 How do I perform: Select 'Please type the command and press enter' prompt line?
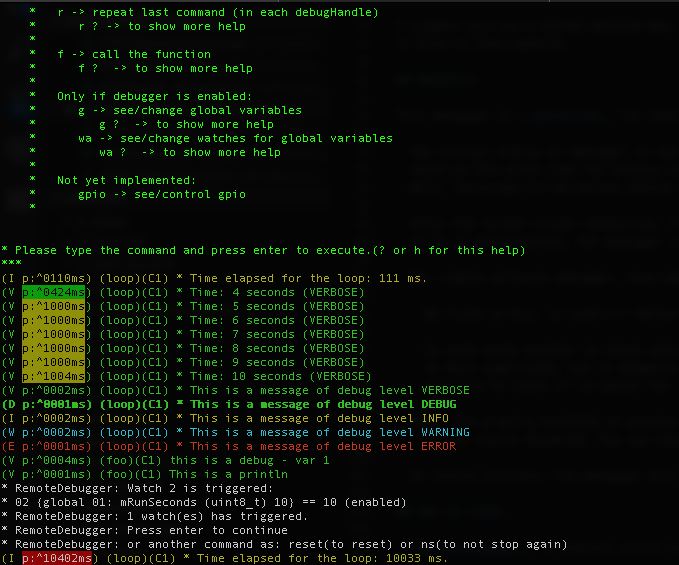coord(263,250)
